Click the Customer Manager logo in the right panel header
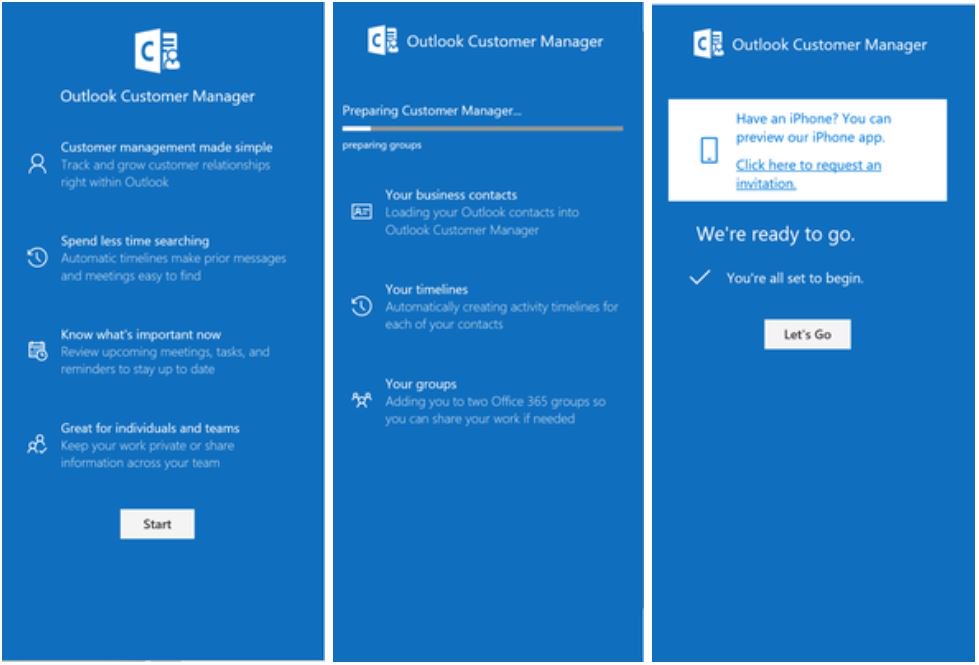Screen dimensions: 979x665 (x=709, y=44)
